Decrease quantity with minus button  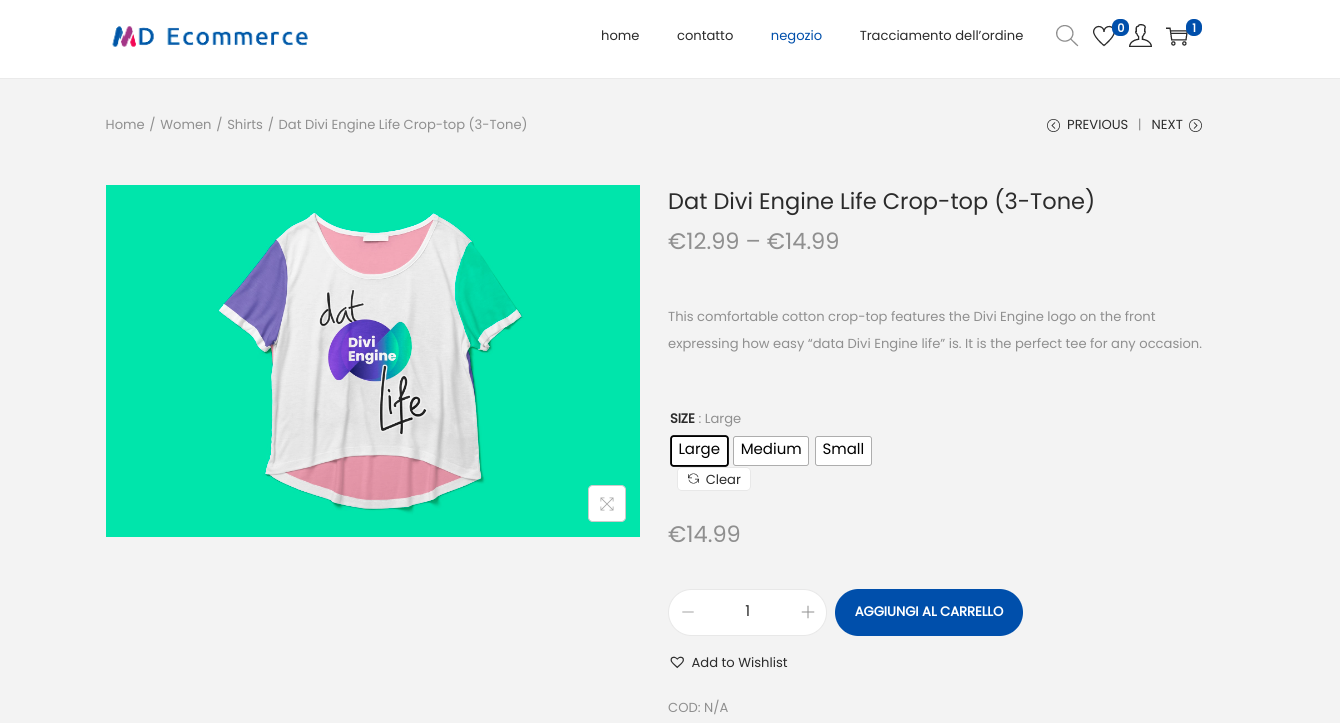tap(688, 612)
